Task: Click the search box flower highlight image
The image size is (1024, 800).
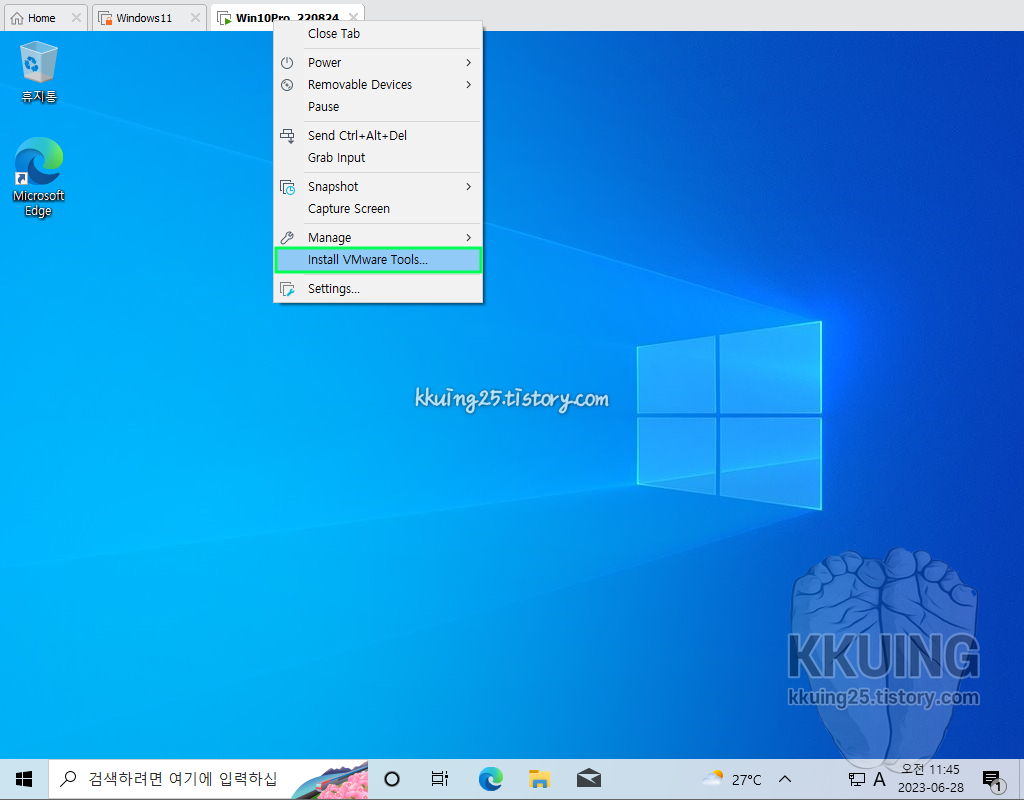Action: [x=330, y=780]
